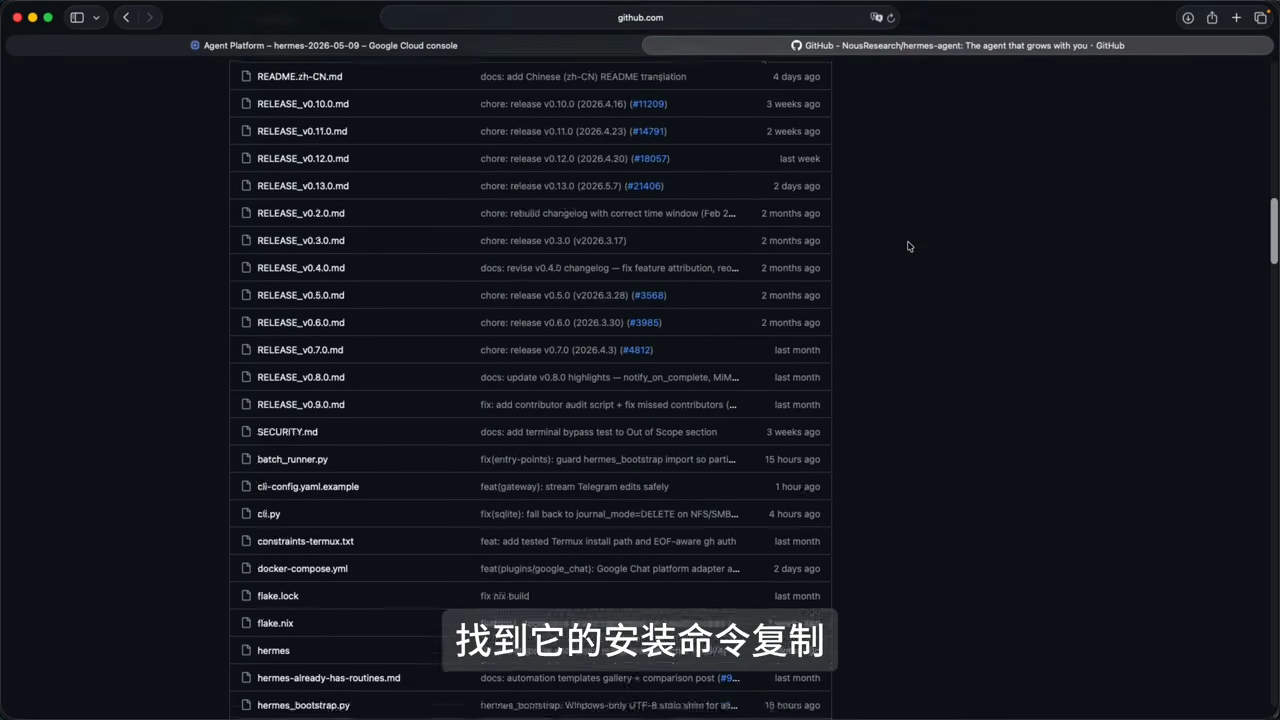Open pull request #4812 link
This screenshot has width=1280, height=720.
(637, 350)
